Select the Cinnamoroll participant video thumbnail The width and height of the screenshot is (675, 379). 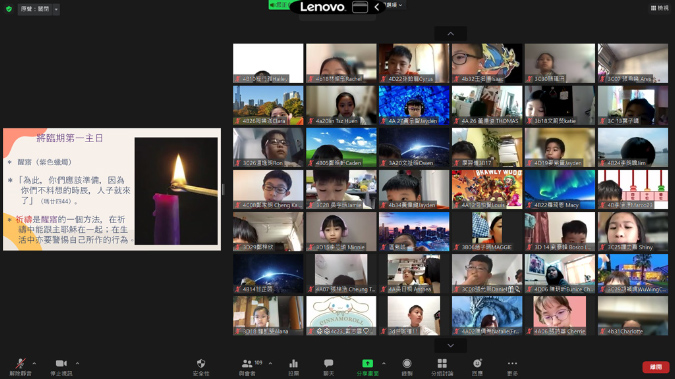(341, 315)
